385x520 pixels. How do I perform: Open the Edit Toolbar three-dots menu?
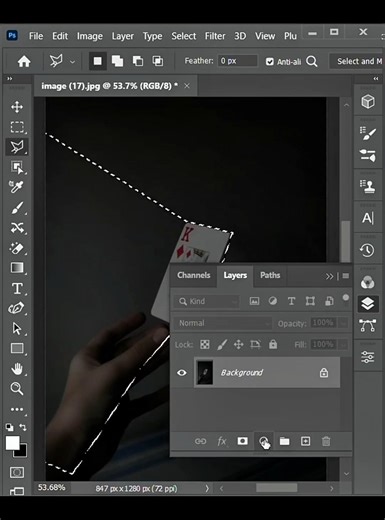[17, 409]
